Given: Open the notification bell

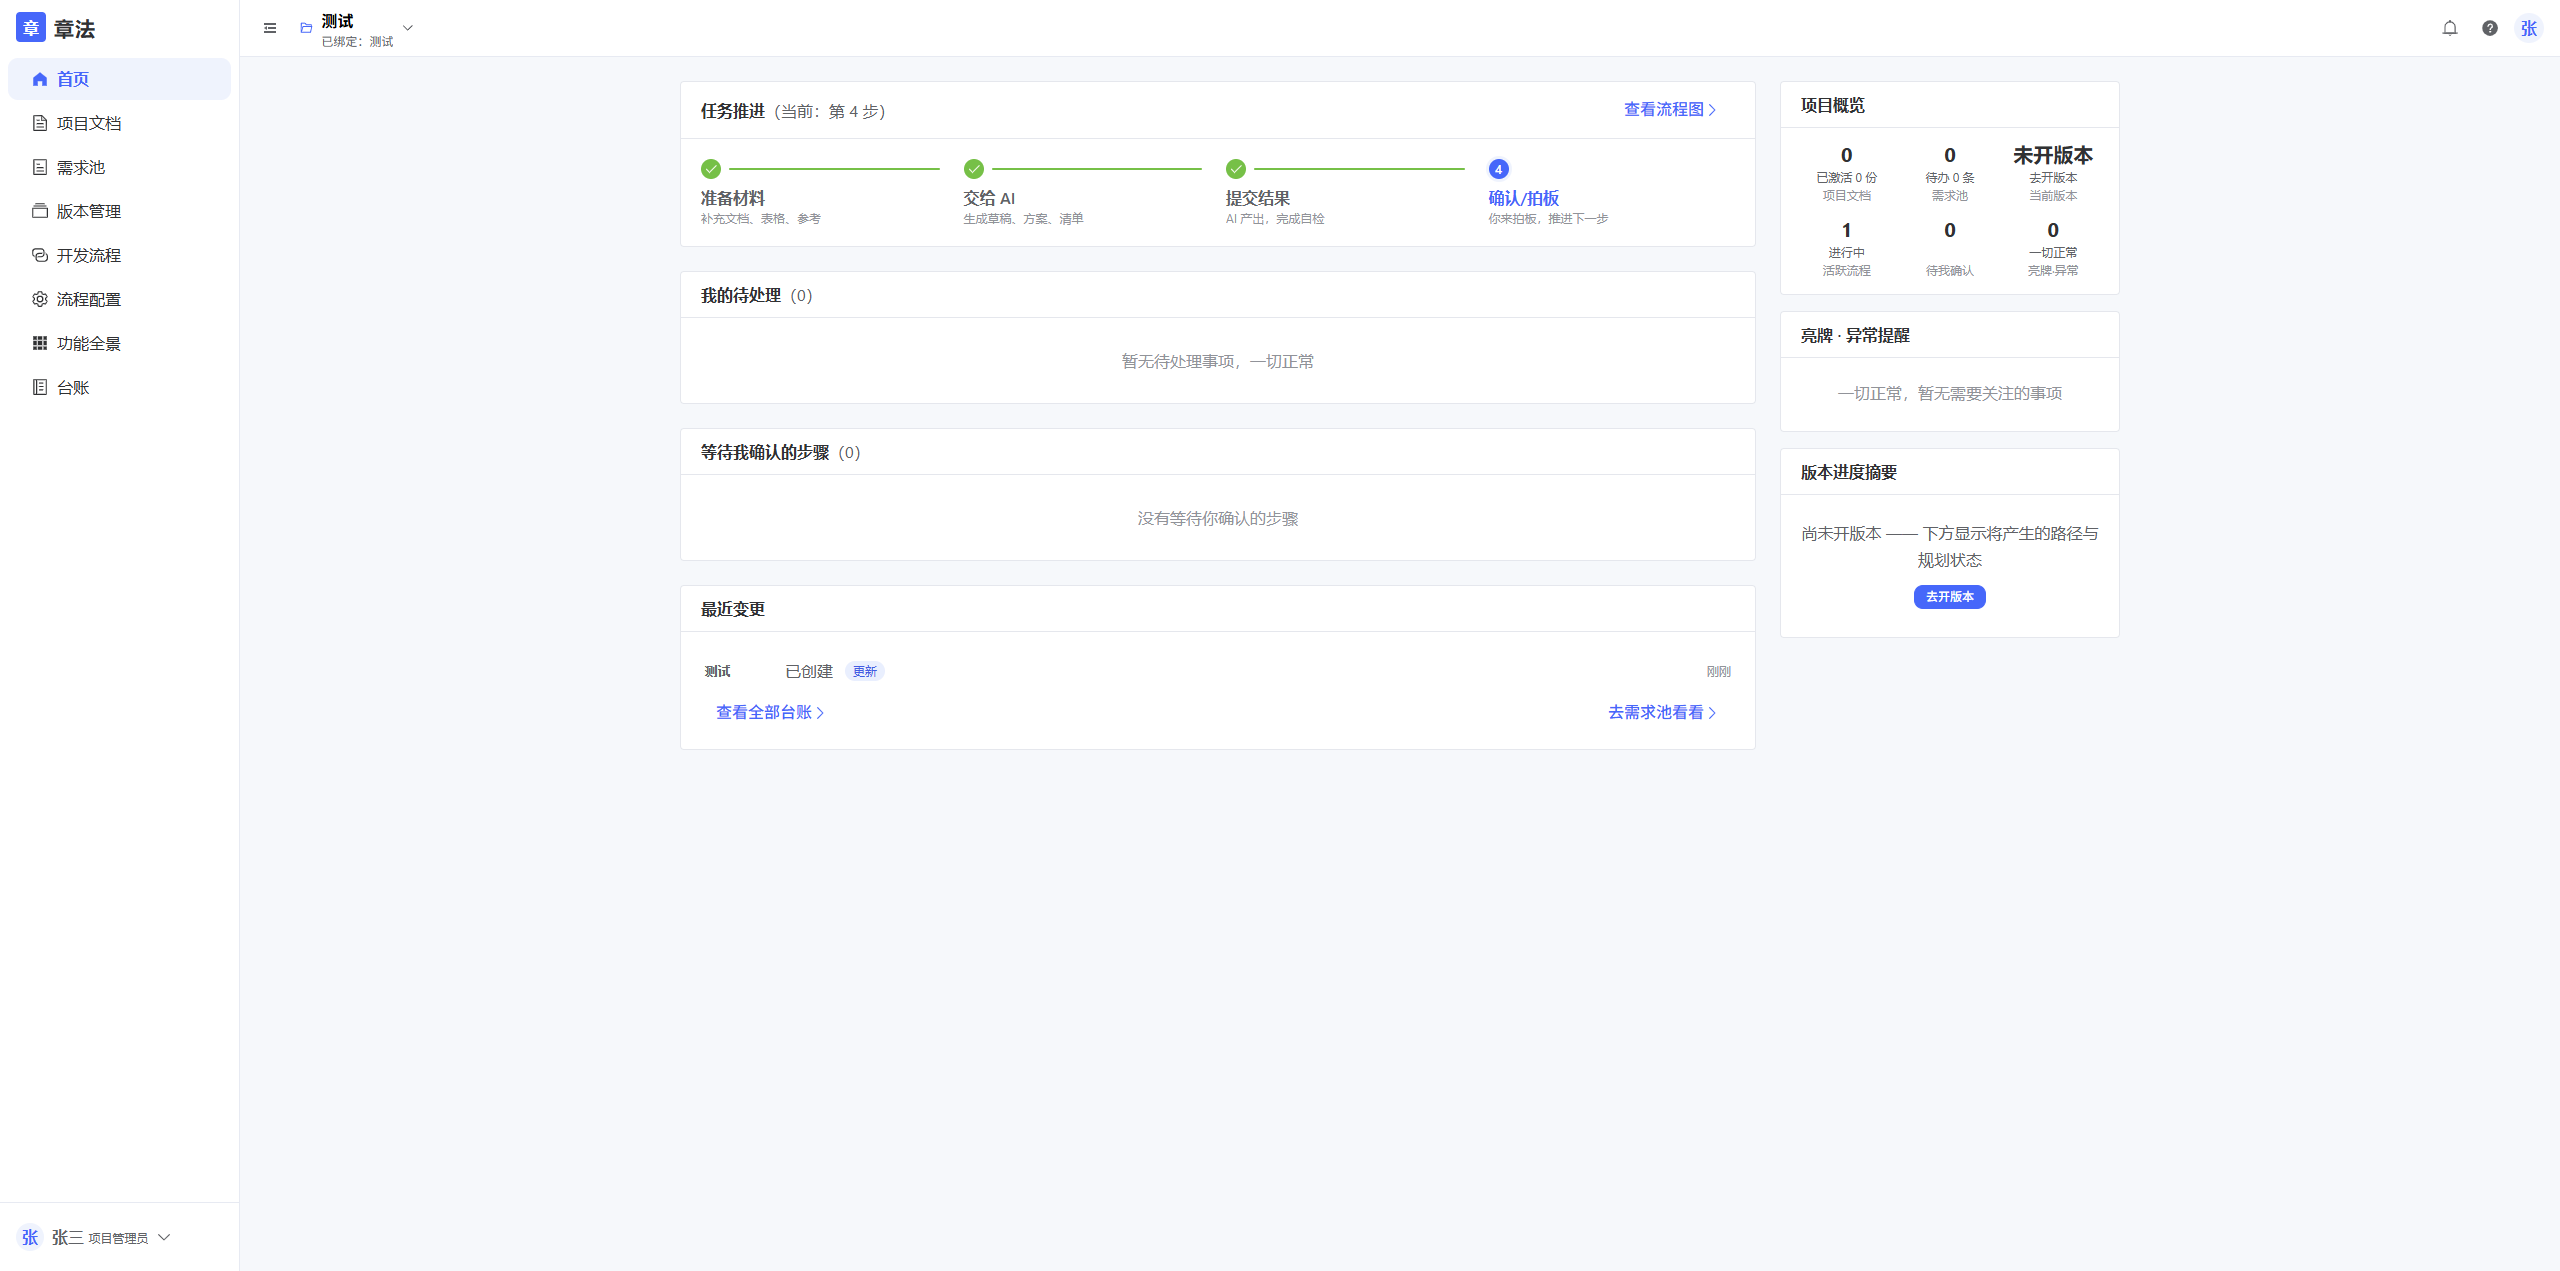Looking at the screenshot, I should click(x=2450, y=28).
